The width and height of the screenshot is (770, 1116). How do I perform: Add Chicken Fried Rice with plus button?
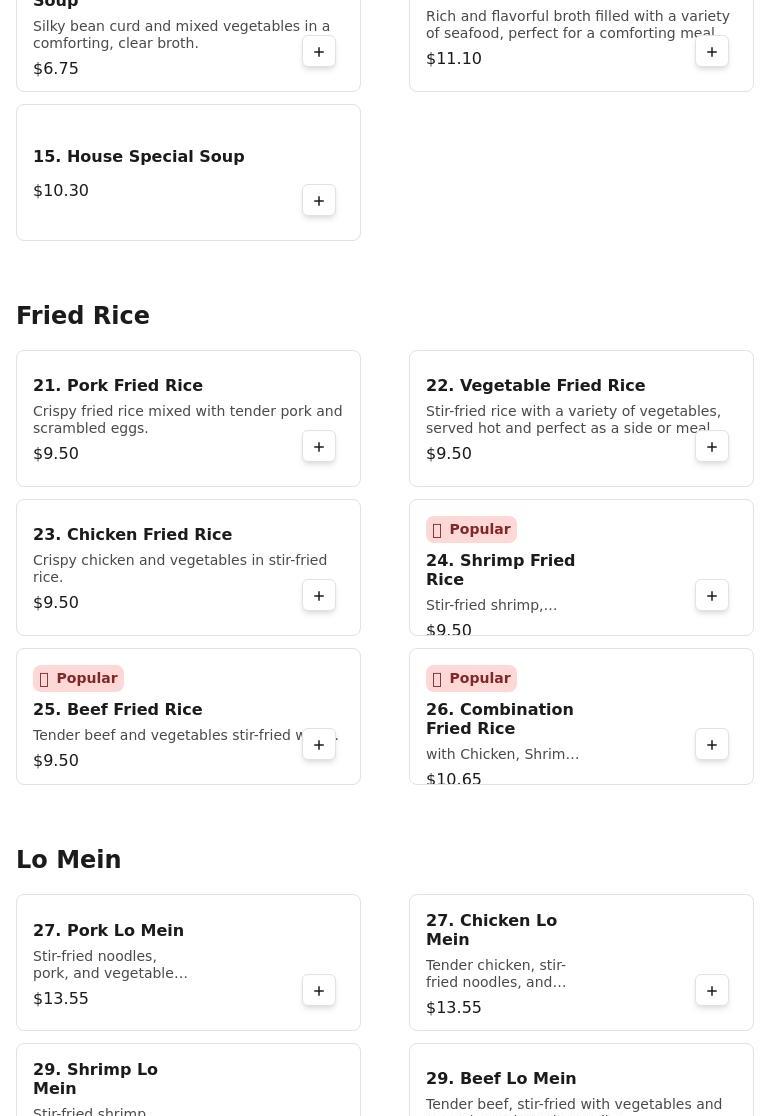pyautogui.click(x=319, y=596)
